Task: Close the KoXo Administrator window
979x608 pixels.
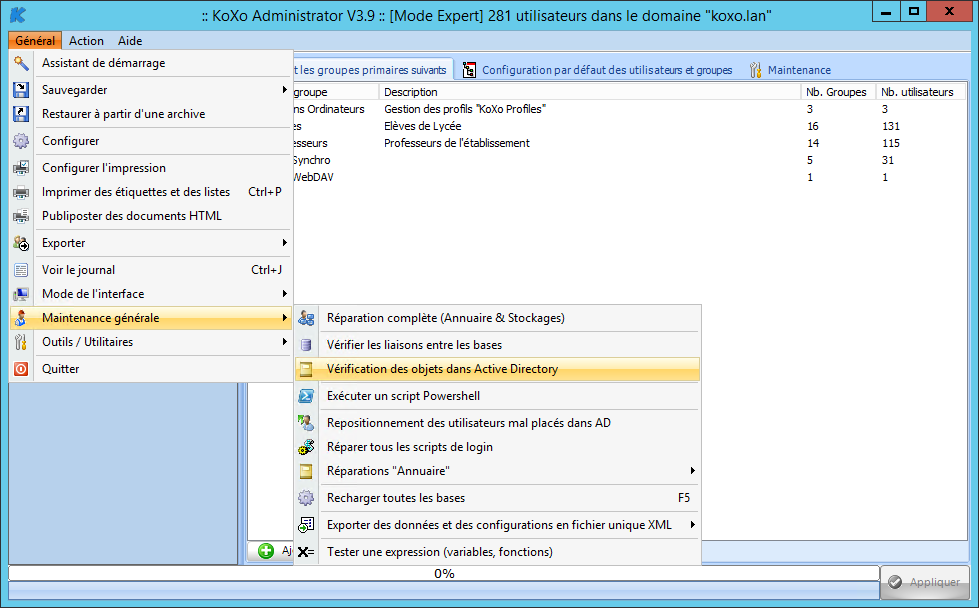Action: click(x=949, y=12)
